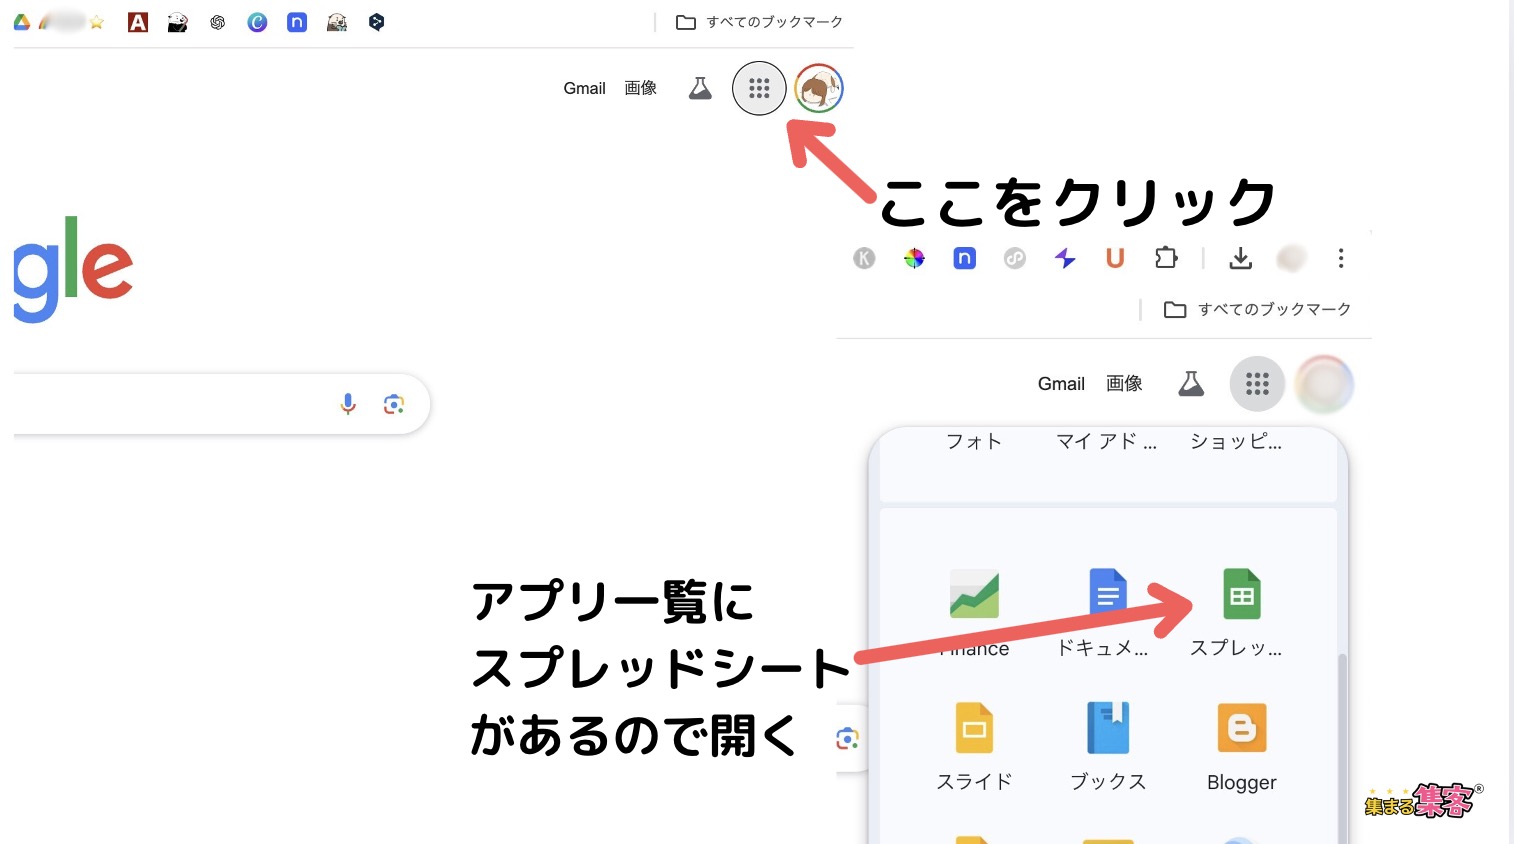Open ショッピ... in the apps panel
Screen dimensions: 1514x844
click(1236, 441)
